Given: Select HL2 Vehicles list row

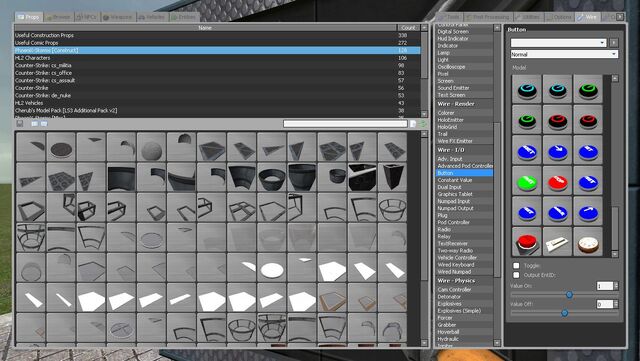Looking at the screenshot, I should click(217, 103).
